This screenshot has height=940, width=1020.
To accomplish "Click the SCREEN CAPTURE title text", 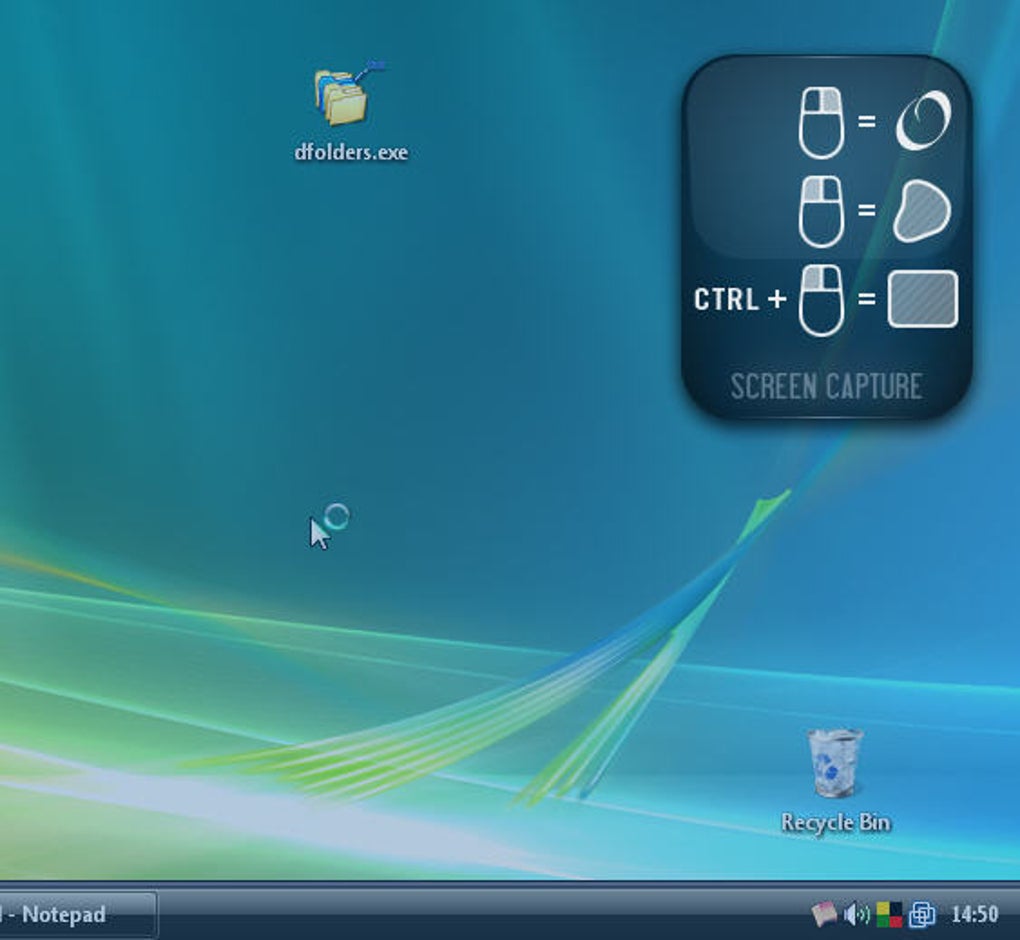I will point(826,386).
